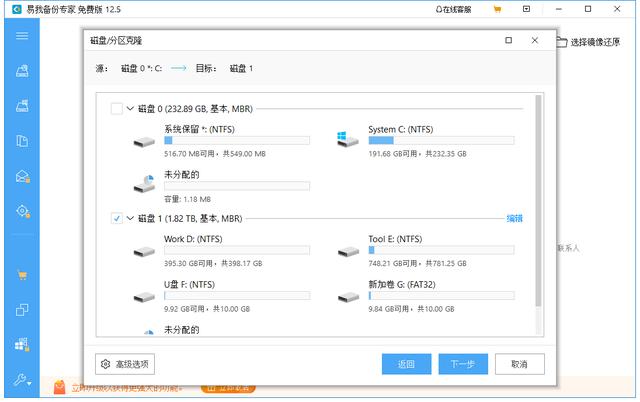Click the System C: usage bar
This screenshot has width=640, height=402.
[x=441, y=141]
